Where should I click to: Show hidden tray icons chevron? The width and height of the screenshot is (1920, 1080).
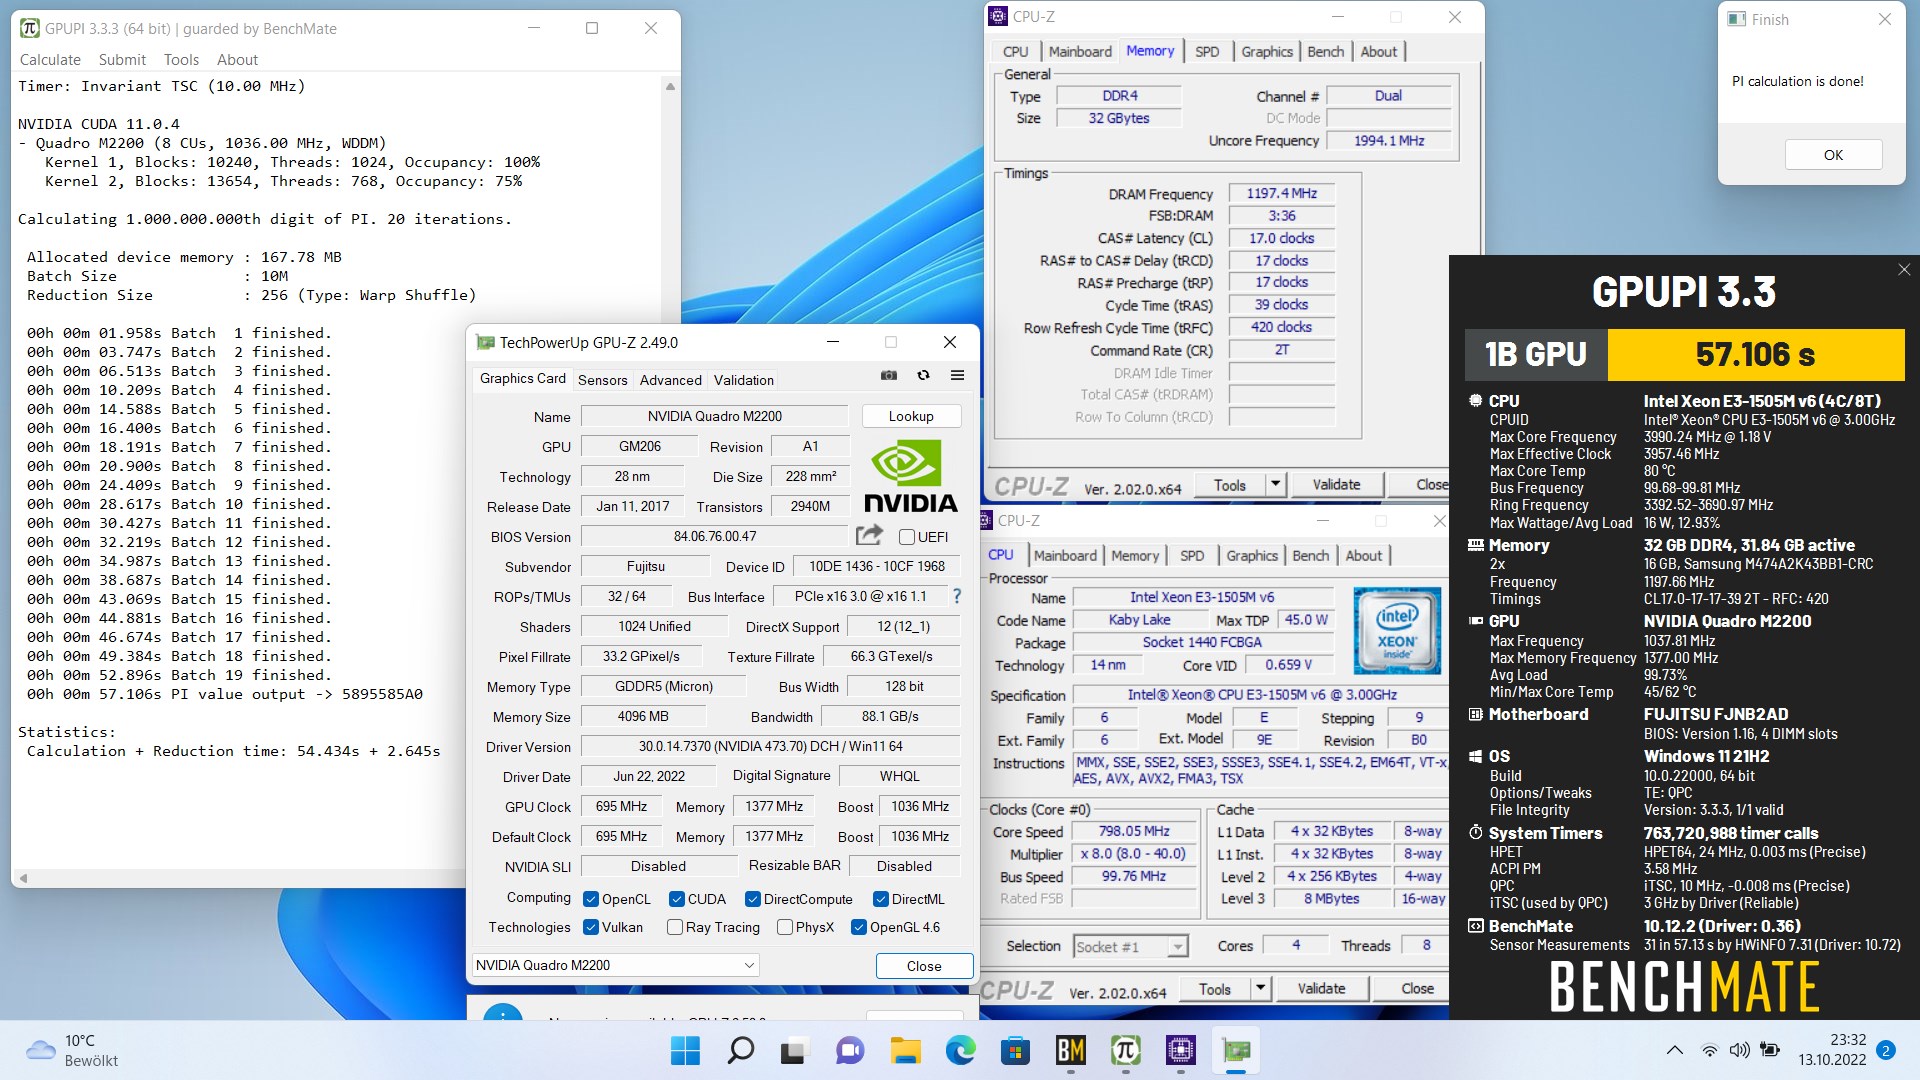[1674, 1050]
